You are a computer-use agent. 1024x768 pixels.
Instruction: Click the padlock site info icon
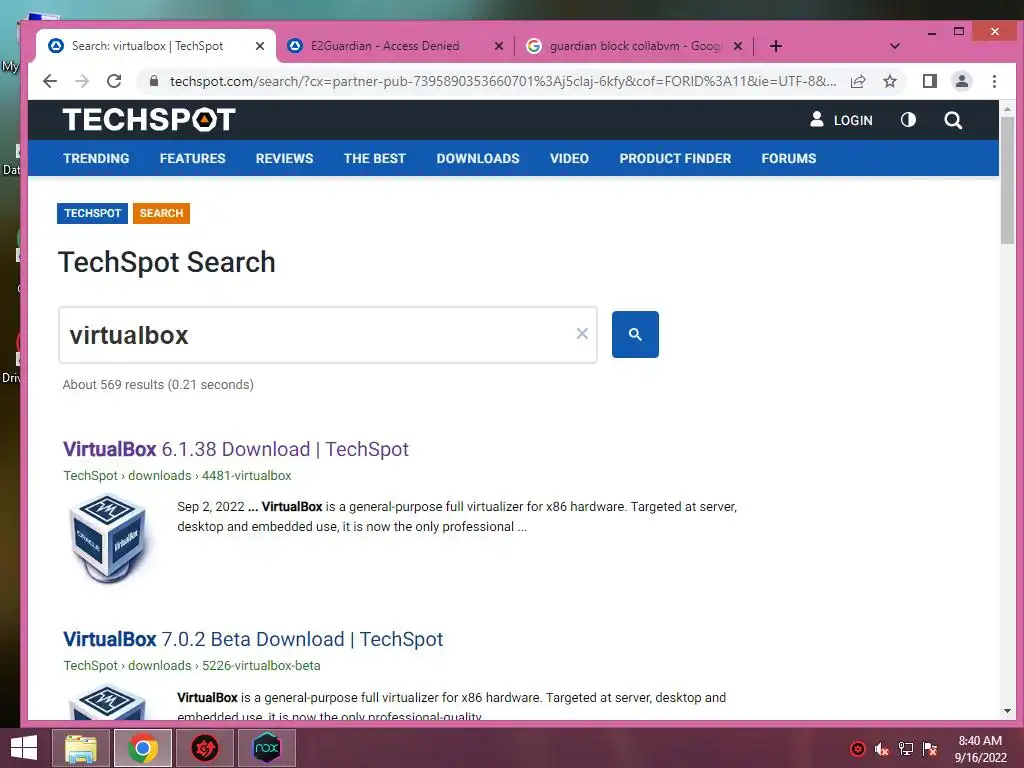tap(153, 81)
